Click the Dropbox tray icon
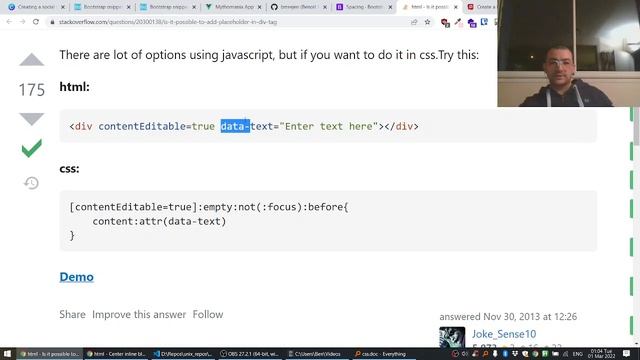 515,354
